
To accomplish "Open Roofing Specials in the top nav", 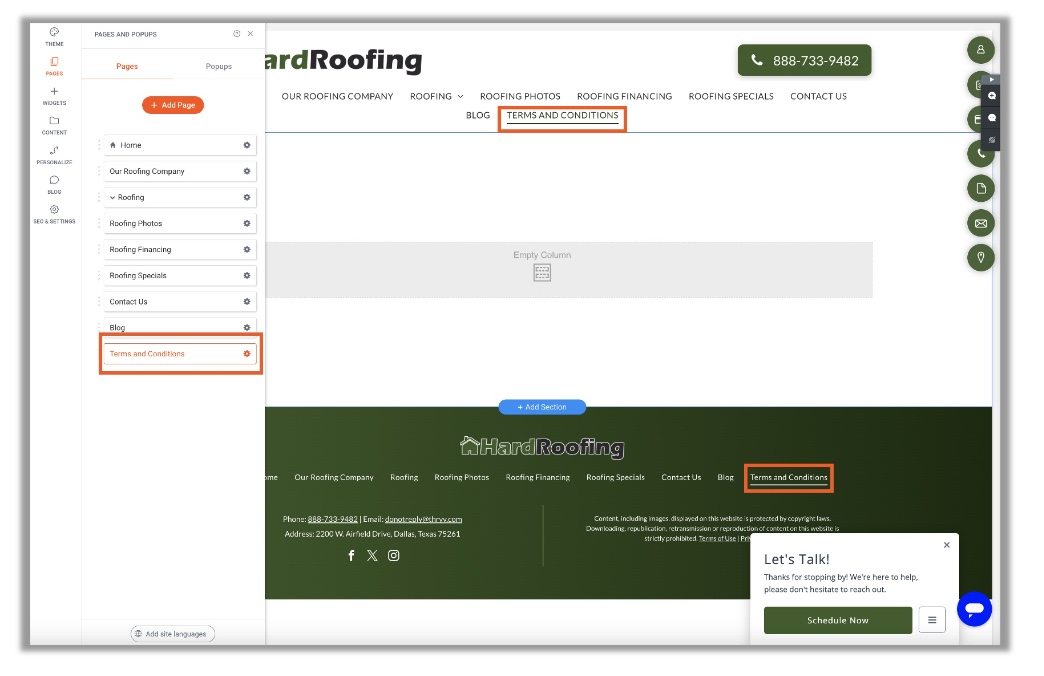I will point(731,96).
